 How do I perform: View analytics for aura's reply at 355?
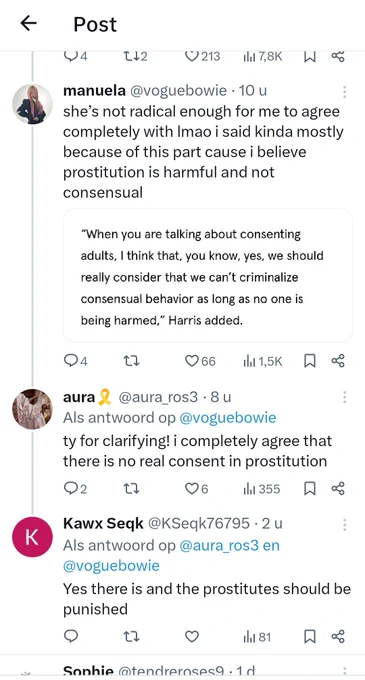[x=262, y=489]
